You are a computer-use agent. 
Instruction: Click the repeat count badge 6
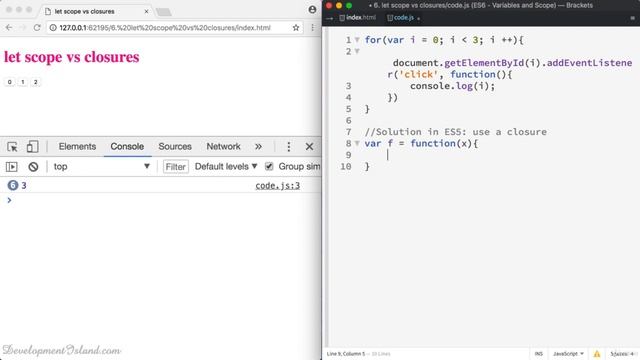coord(13,185)
